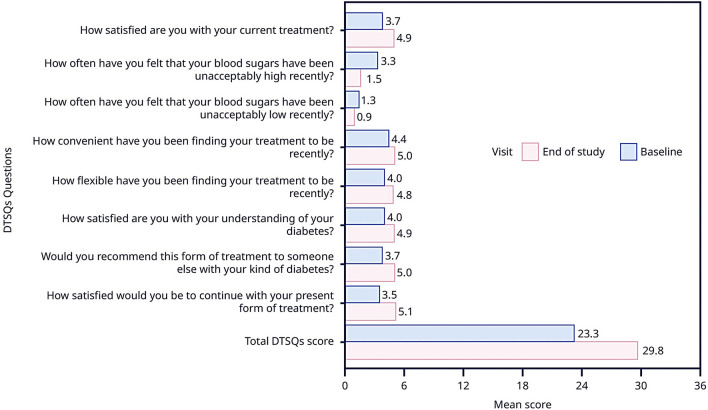Click the 4.4 baseline convenience bar

click(366, 138)
